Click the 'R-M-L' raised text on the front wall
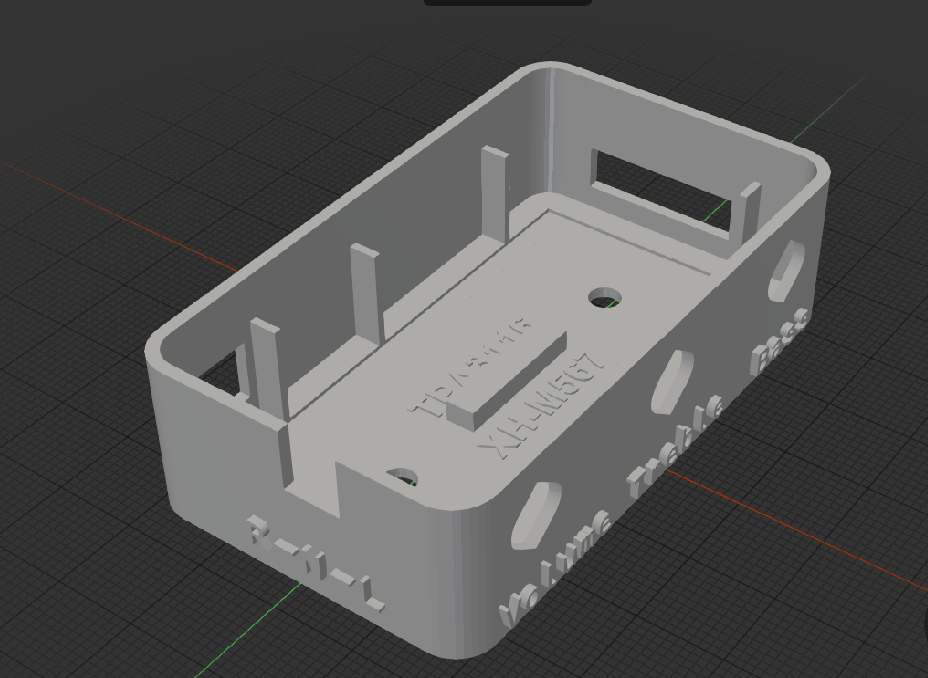 315,563
